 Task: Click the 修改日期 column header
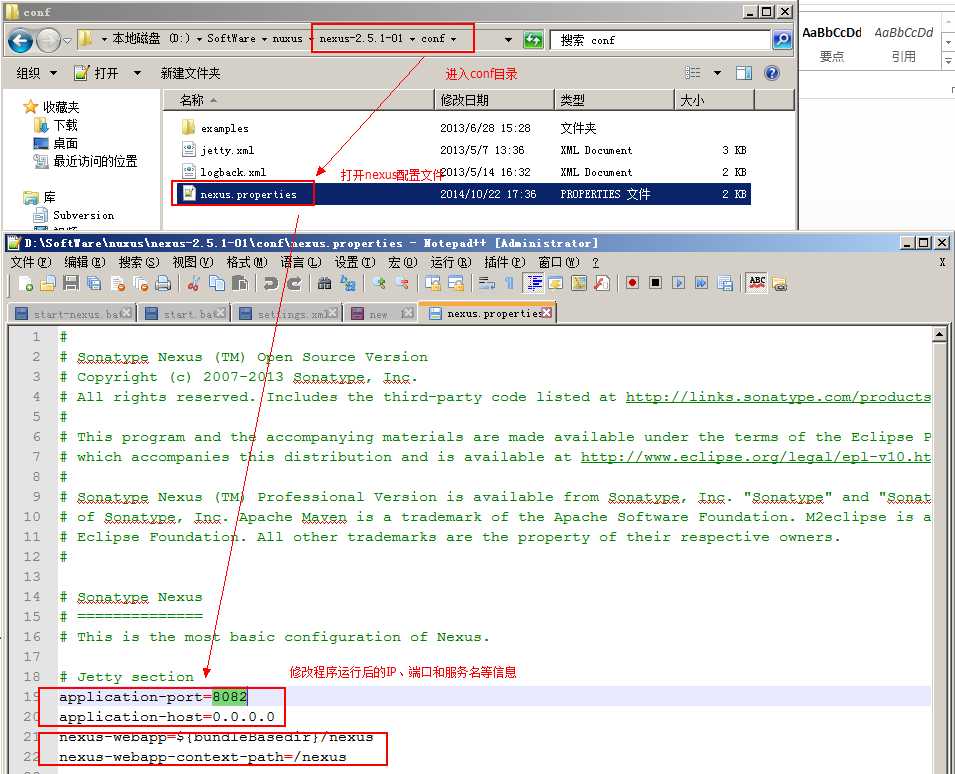click(x=494, y=100)
